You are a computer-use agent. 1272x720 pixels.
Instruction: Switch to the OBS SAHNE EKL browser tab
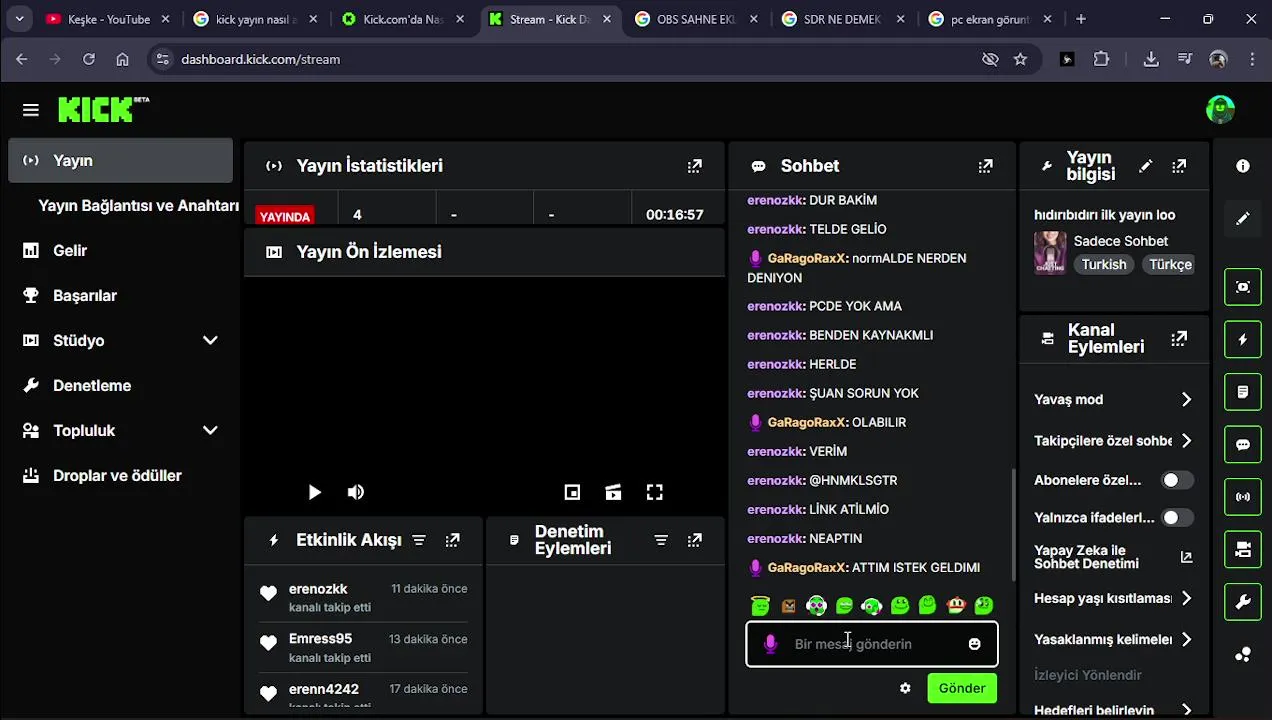tap(696, 19)
